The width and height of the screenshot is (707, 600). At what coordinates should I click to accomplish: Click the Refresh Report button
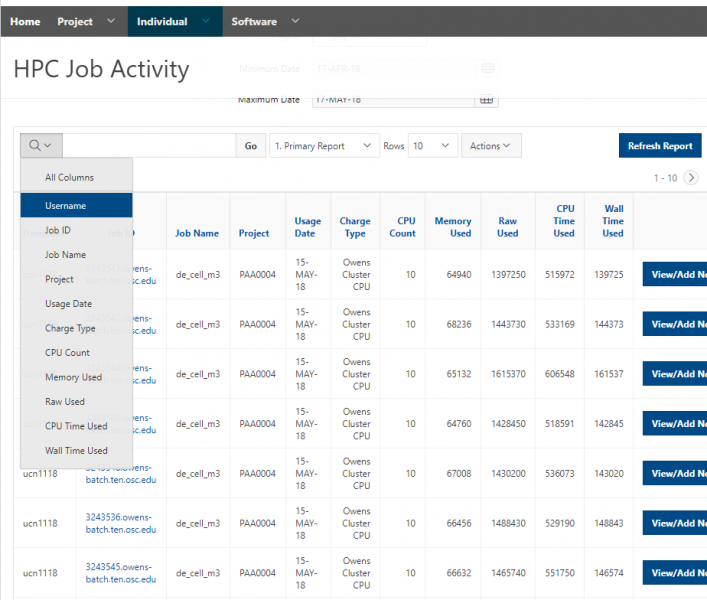[x=660, y=146]
